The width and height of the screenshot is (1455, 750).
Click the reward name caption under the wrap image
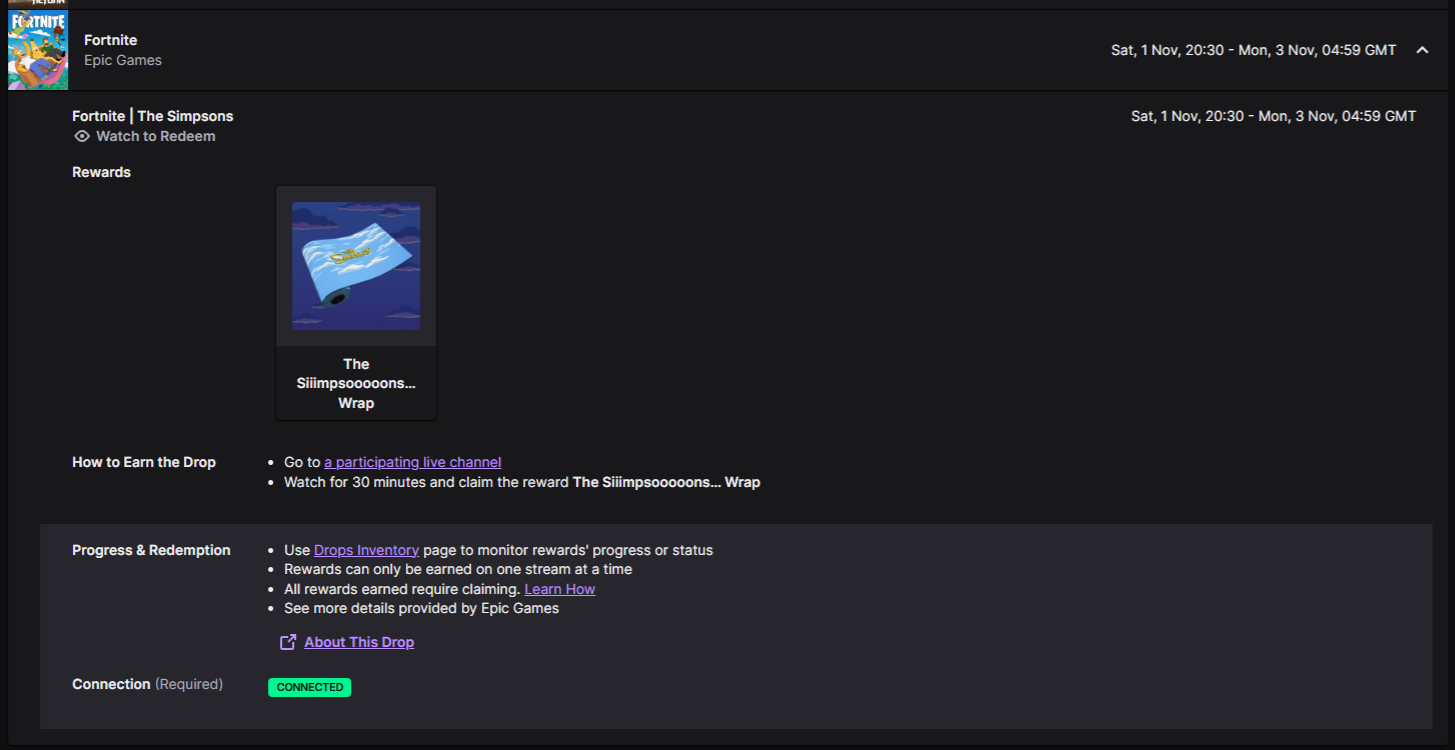pos(356,384)
